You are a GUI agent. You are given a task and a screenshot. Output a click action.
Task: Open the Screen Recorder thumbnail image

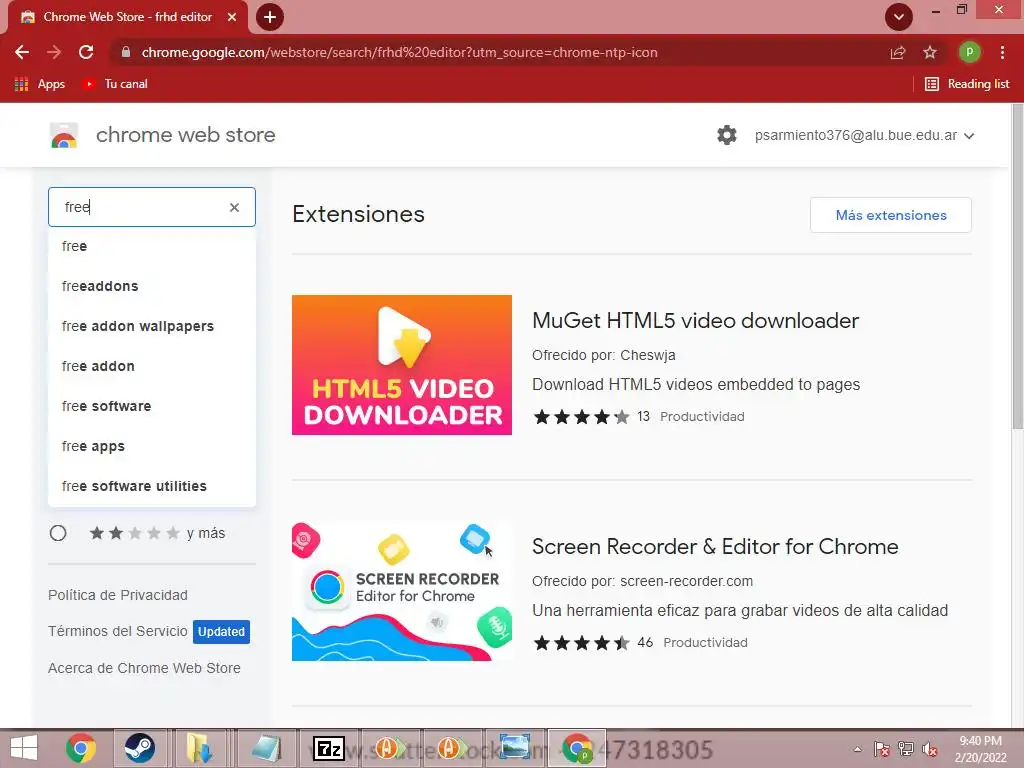tap(402, 591)
